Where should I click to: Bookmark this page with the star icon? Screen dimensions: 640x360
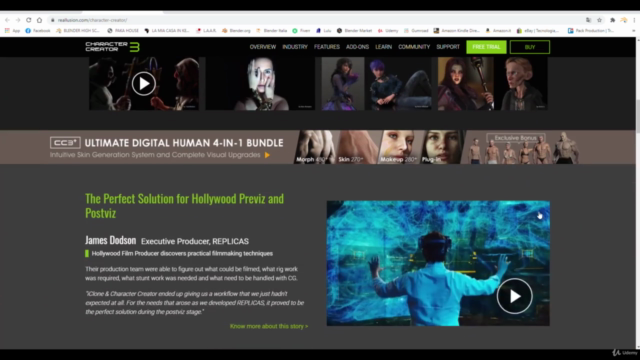click(x=599, y=20)
